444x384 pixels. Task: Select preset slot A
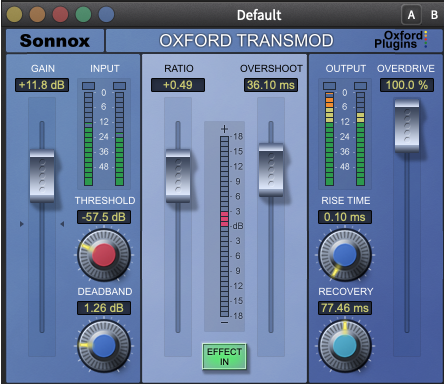(x=411, y=15)
